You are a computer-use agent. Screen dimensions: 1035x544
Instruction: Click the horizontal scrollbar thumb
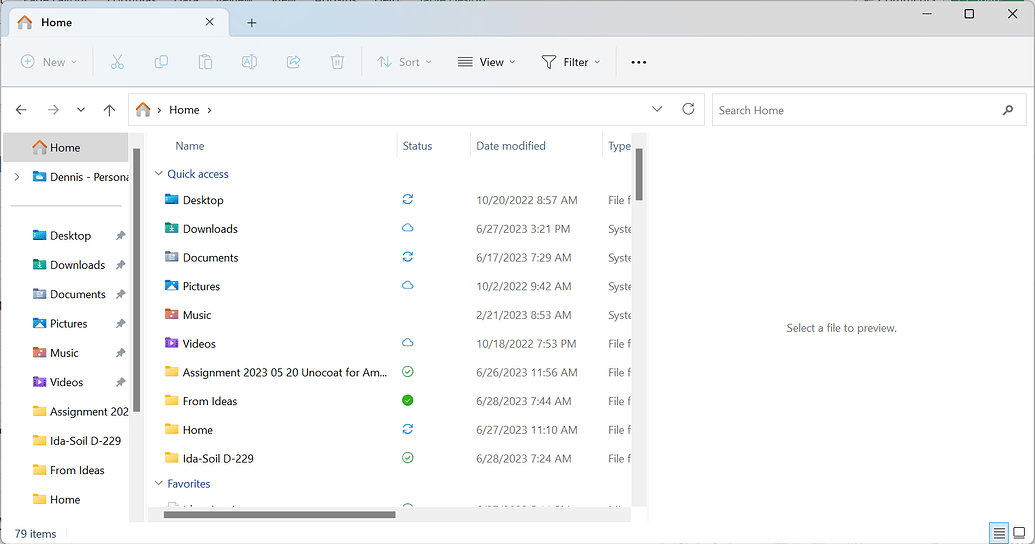coord(279,515)
